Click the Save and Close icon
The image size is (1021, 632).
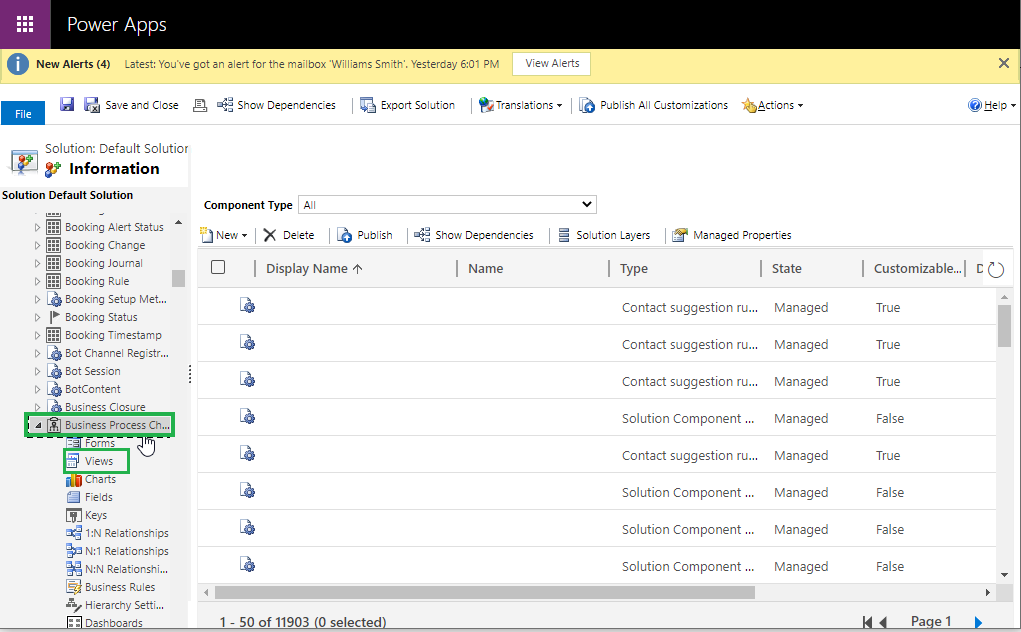click(x=92, y=105)
